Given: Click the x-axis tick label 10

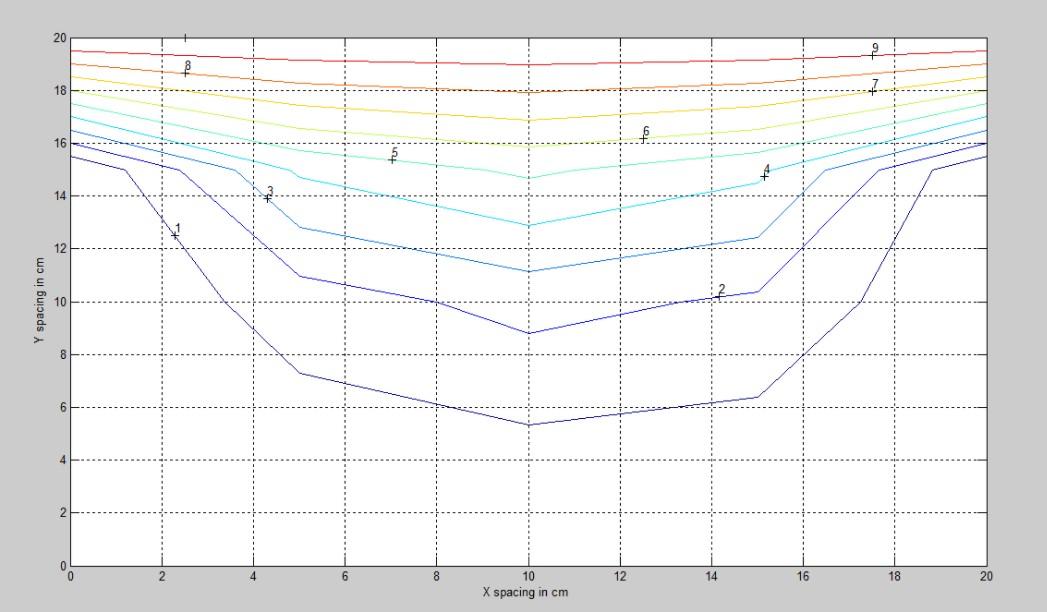Looking at the screenshot, I should [x=529, y=577].
